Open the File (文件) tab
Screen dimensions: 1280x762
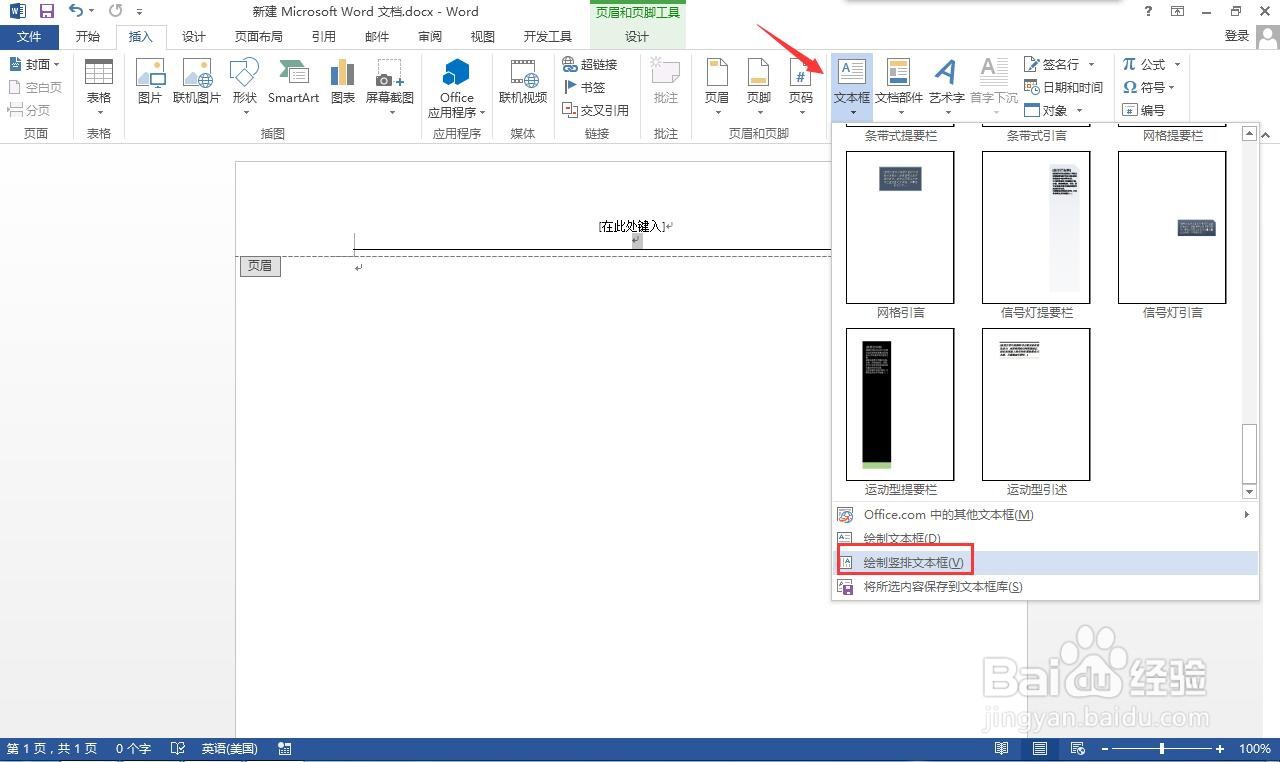(x=30, y=36)
